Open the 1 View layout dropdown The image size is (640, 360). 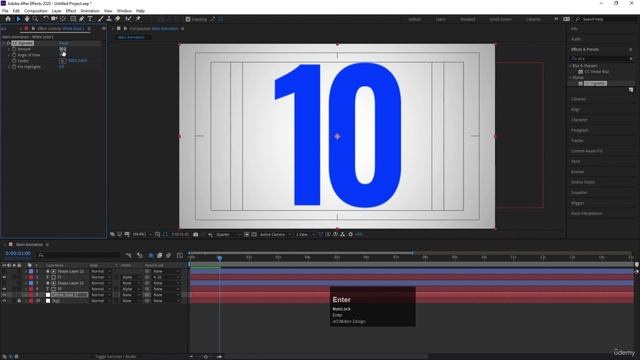point(305,235)
